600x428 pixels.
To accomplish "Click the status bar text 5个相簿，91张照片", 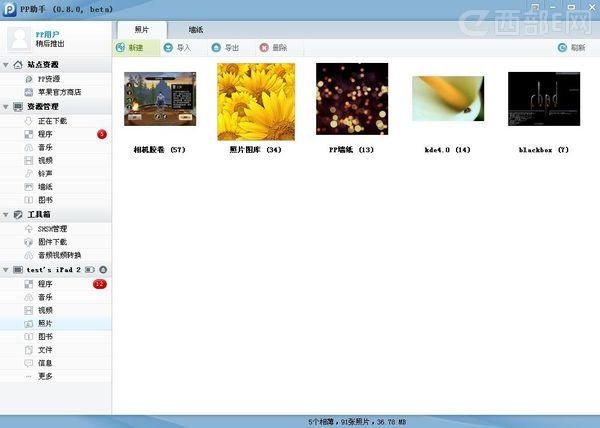I will (339, 422).
